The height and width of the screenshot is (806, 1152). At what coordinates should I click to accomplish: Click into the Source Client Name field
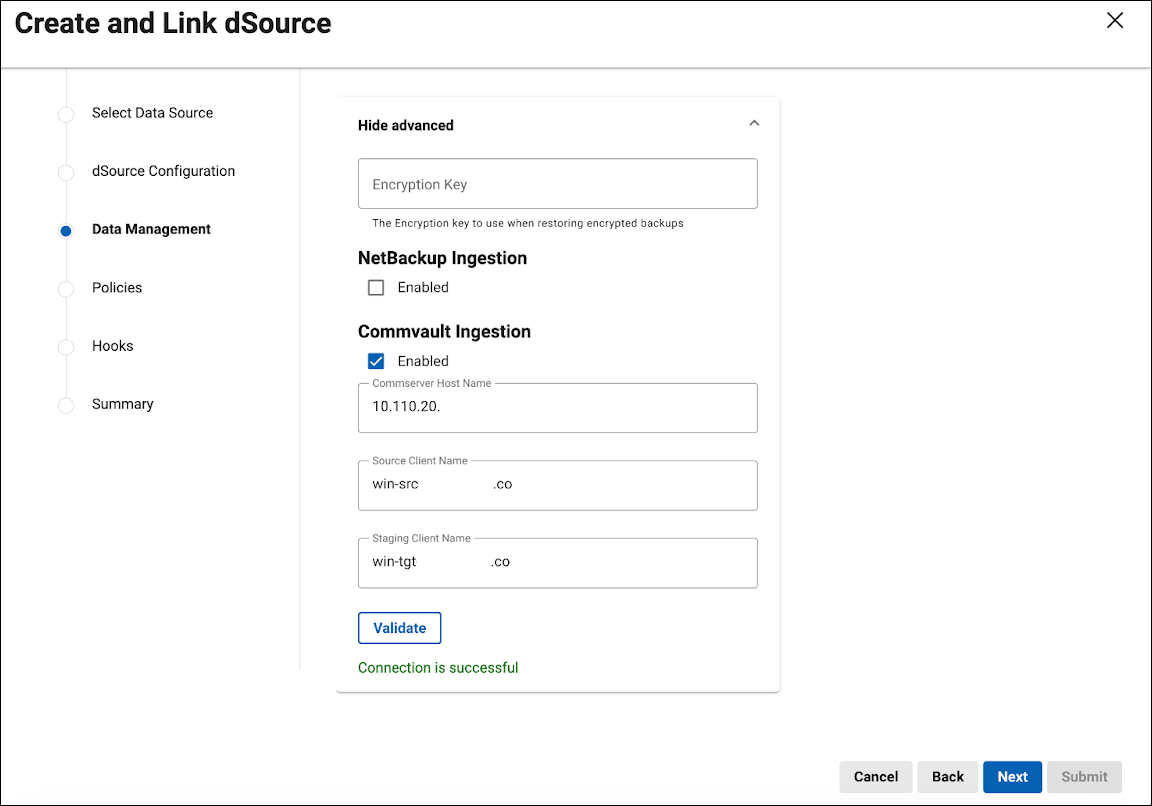click(x=557, y=485)
